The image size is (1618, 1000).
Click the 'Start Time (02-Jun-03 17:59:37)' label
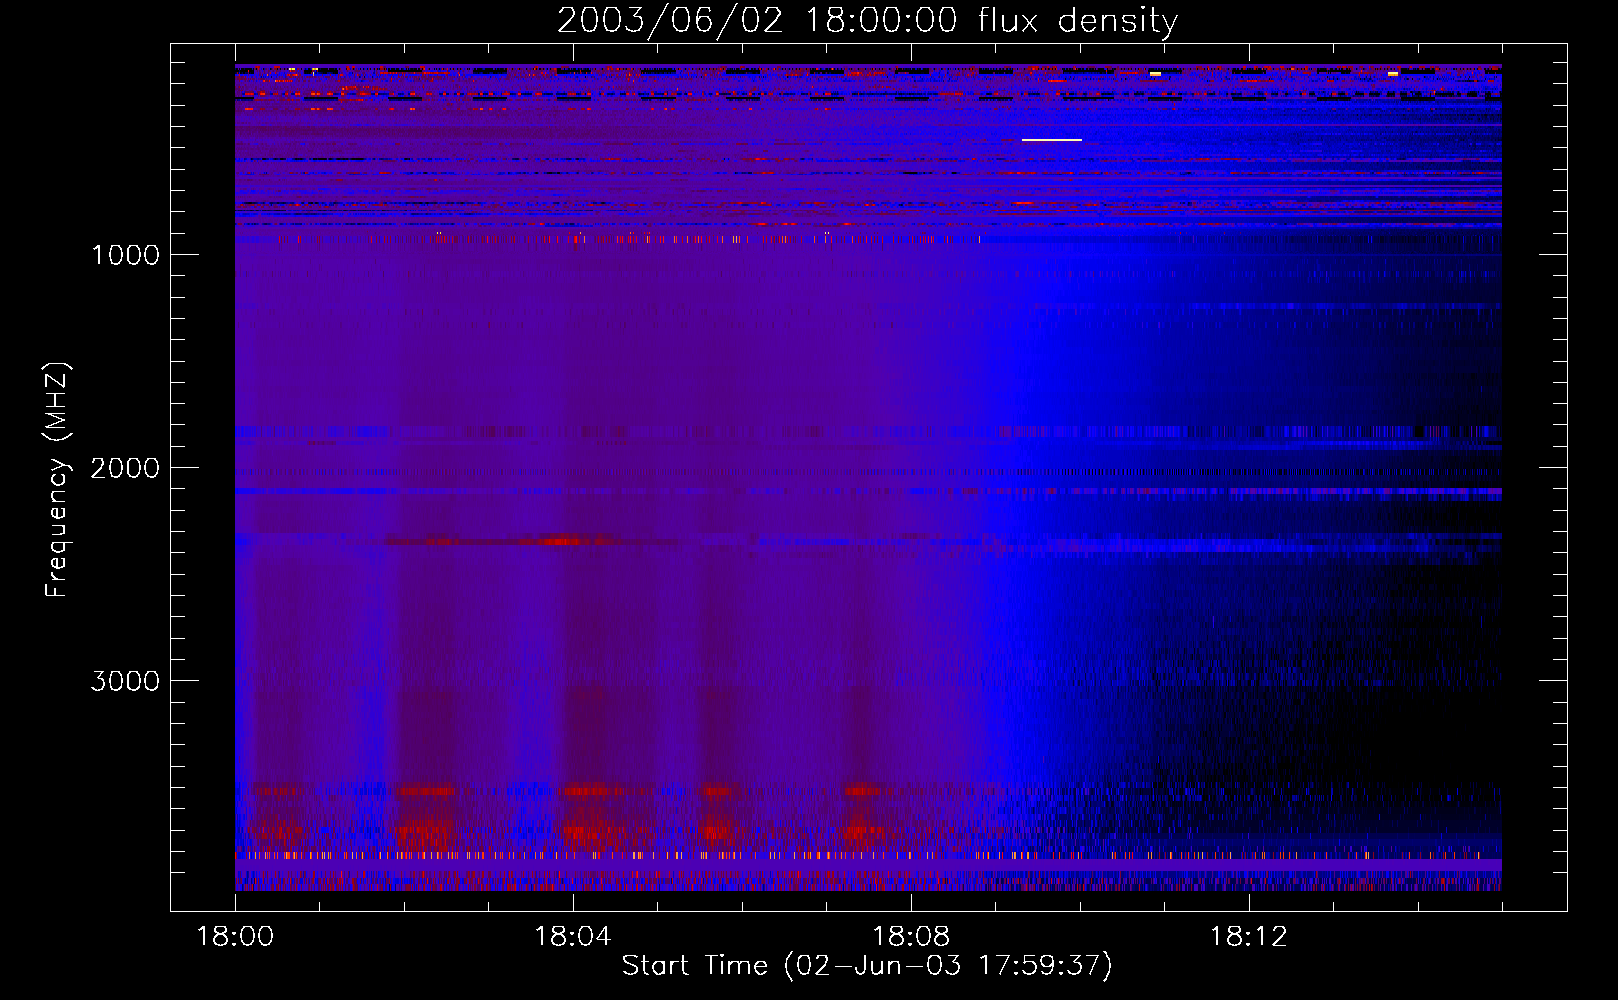click(867, 966)
